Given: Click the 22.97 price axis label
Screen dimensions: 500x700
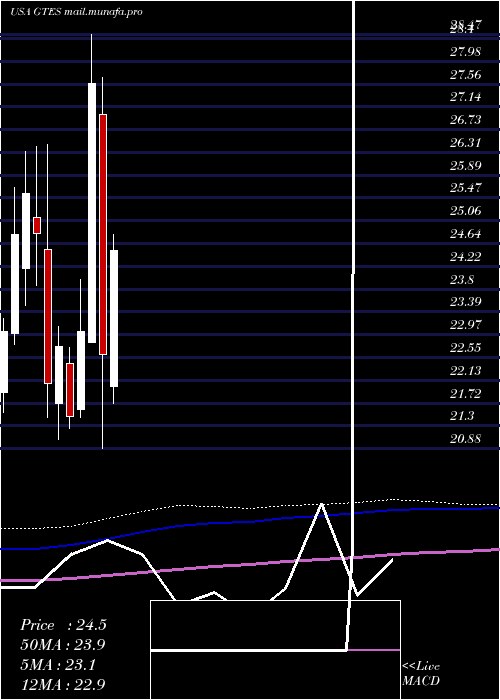Looking at the screenshot, I should [465, 324].
